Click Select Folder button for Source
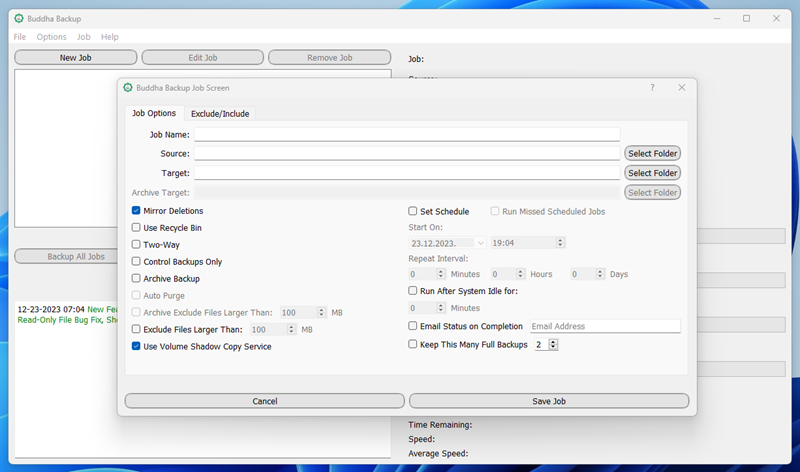 pyautogui.click(x=652, y=153)
